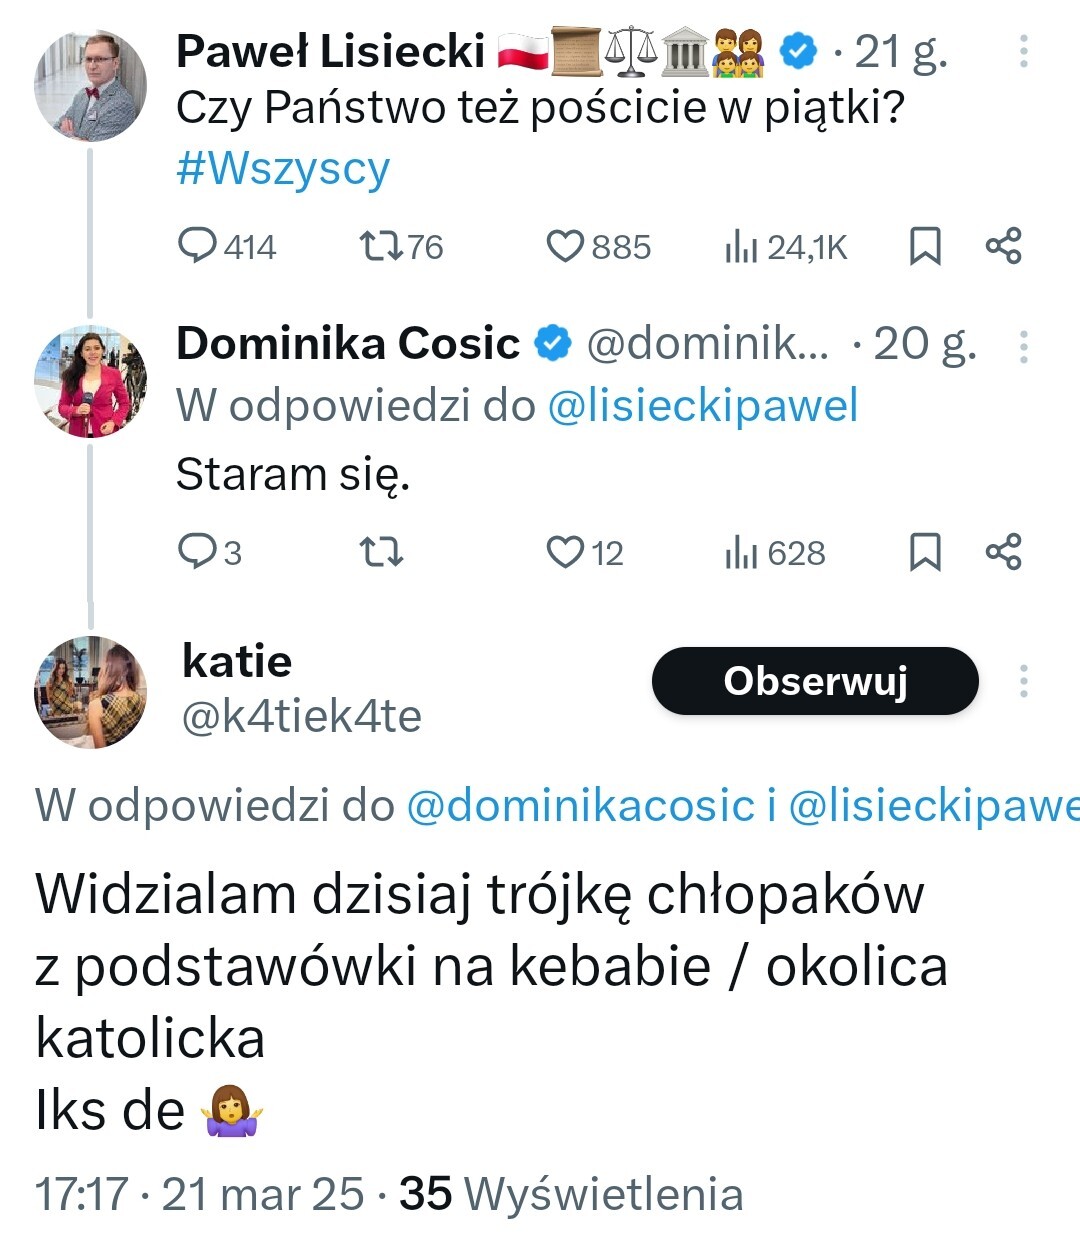Repost Paweł Lisiecki's post
Viewport: 1080px width, 1237px height.
(380, 246)
